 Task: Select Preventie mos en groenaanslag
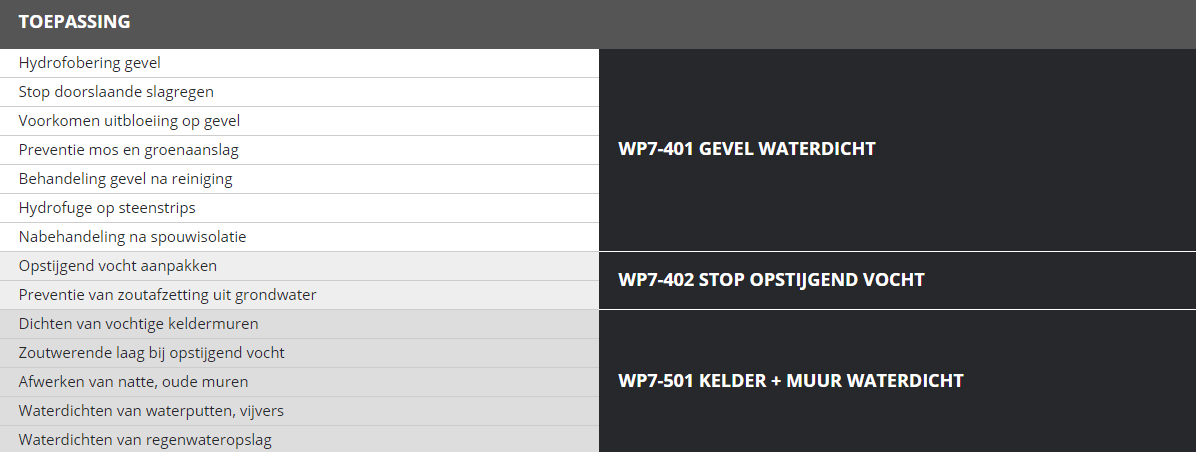click(x=128, y=150)
